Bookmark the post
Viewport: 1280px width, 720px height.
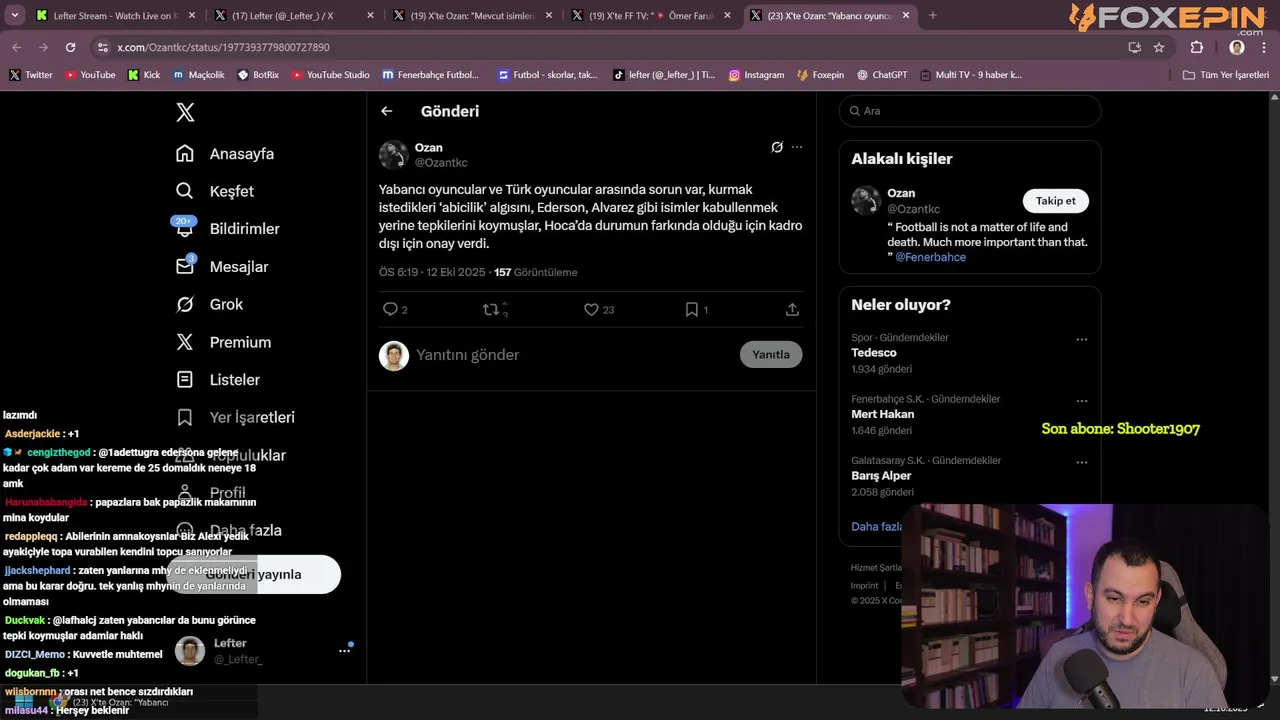[691, 309]
